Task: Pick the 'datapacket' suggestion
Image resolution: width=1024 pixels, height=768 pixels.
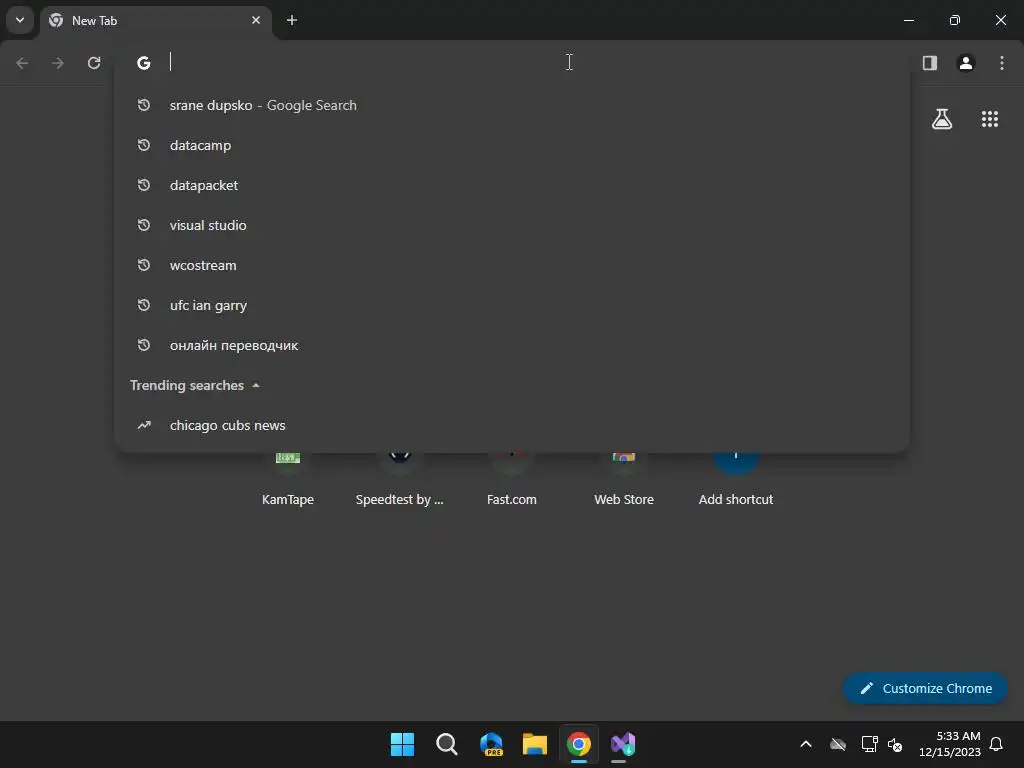Action: [512, 185]
